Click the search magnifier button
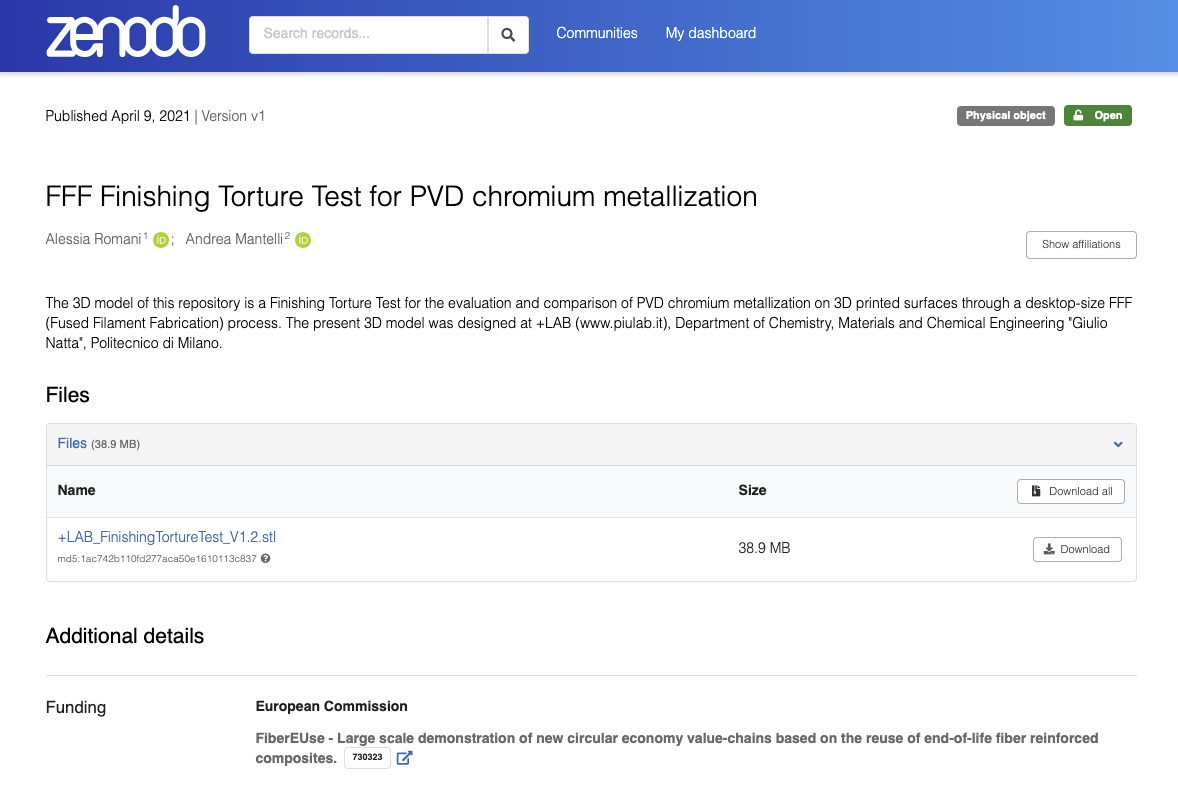The width and height of the screenshot is (1178, 796). coord(509,35)
